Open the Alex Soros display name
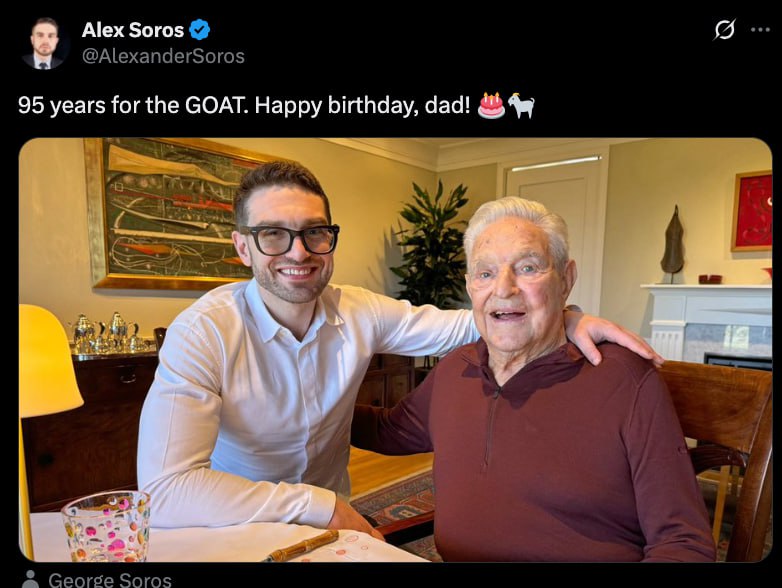Viewport: 782px width, 588px height. tap(133, 30)
